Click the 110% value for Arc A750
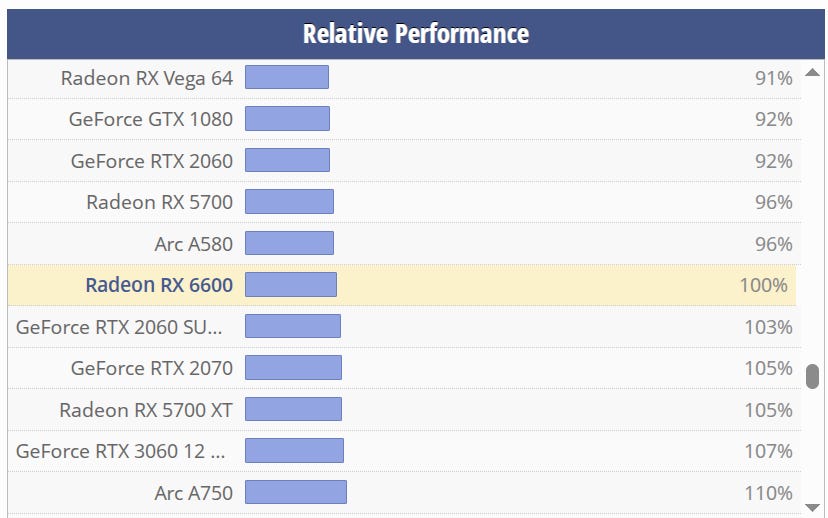This screenshot has width=828, height=518. (x=768, y=493)
